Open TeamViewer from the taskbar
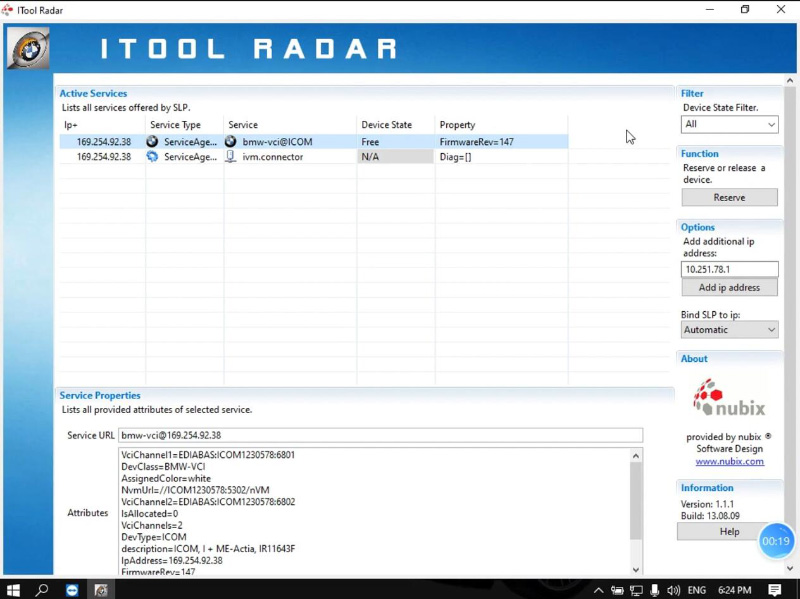Image resolution: width=800 pixels, height=599 pixels. click(x=72, y=590)
